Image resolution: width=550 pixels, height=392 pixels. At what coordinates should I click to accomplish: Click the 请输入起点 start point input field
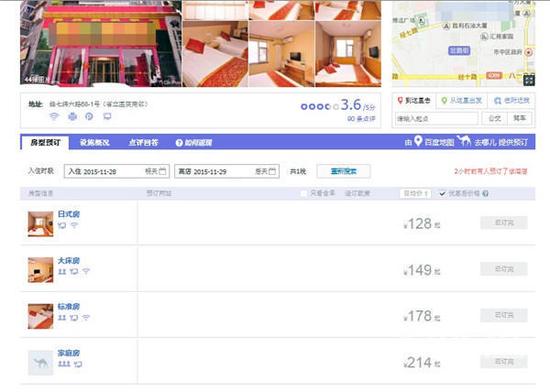click(437, 119)
